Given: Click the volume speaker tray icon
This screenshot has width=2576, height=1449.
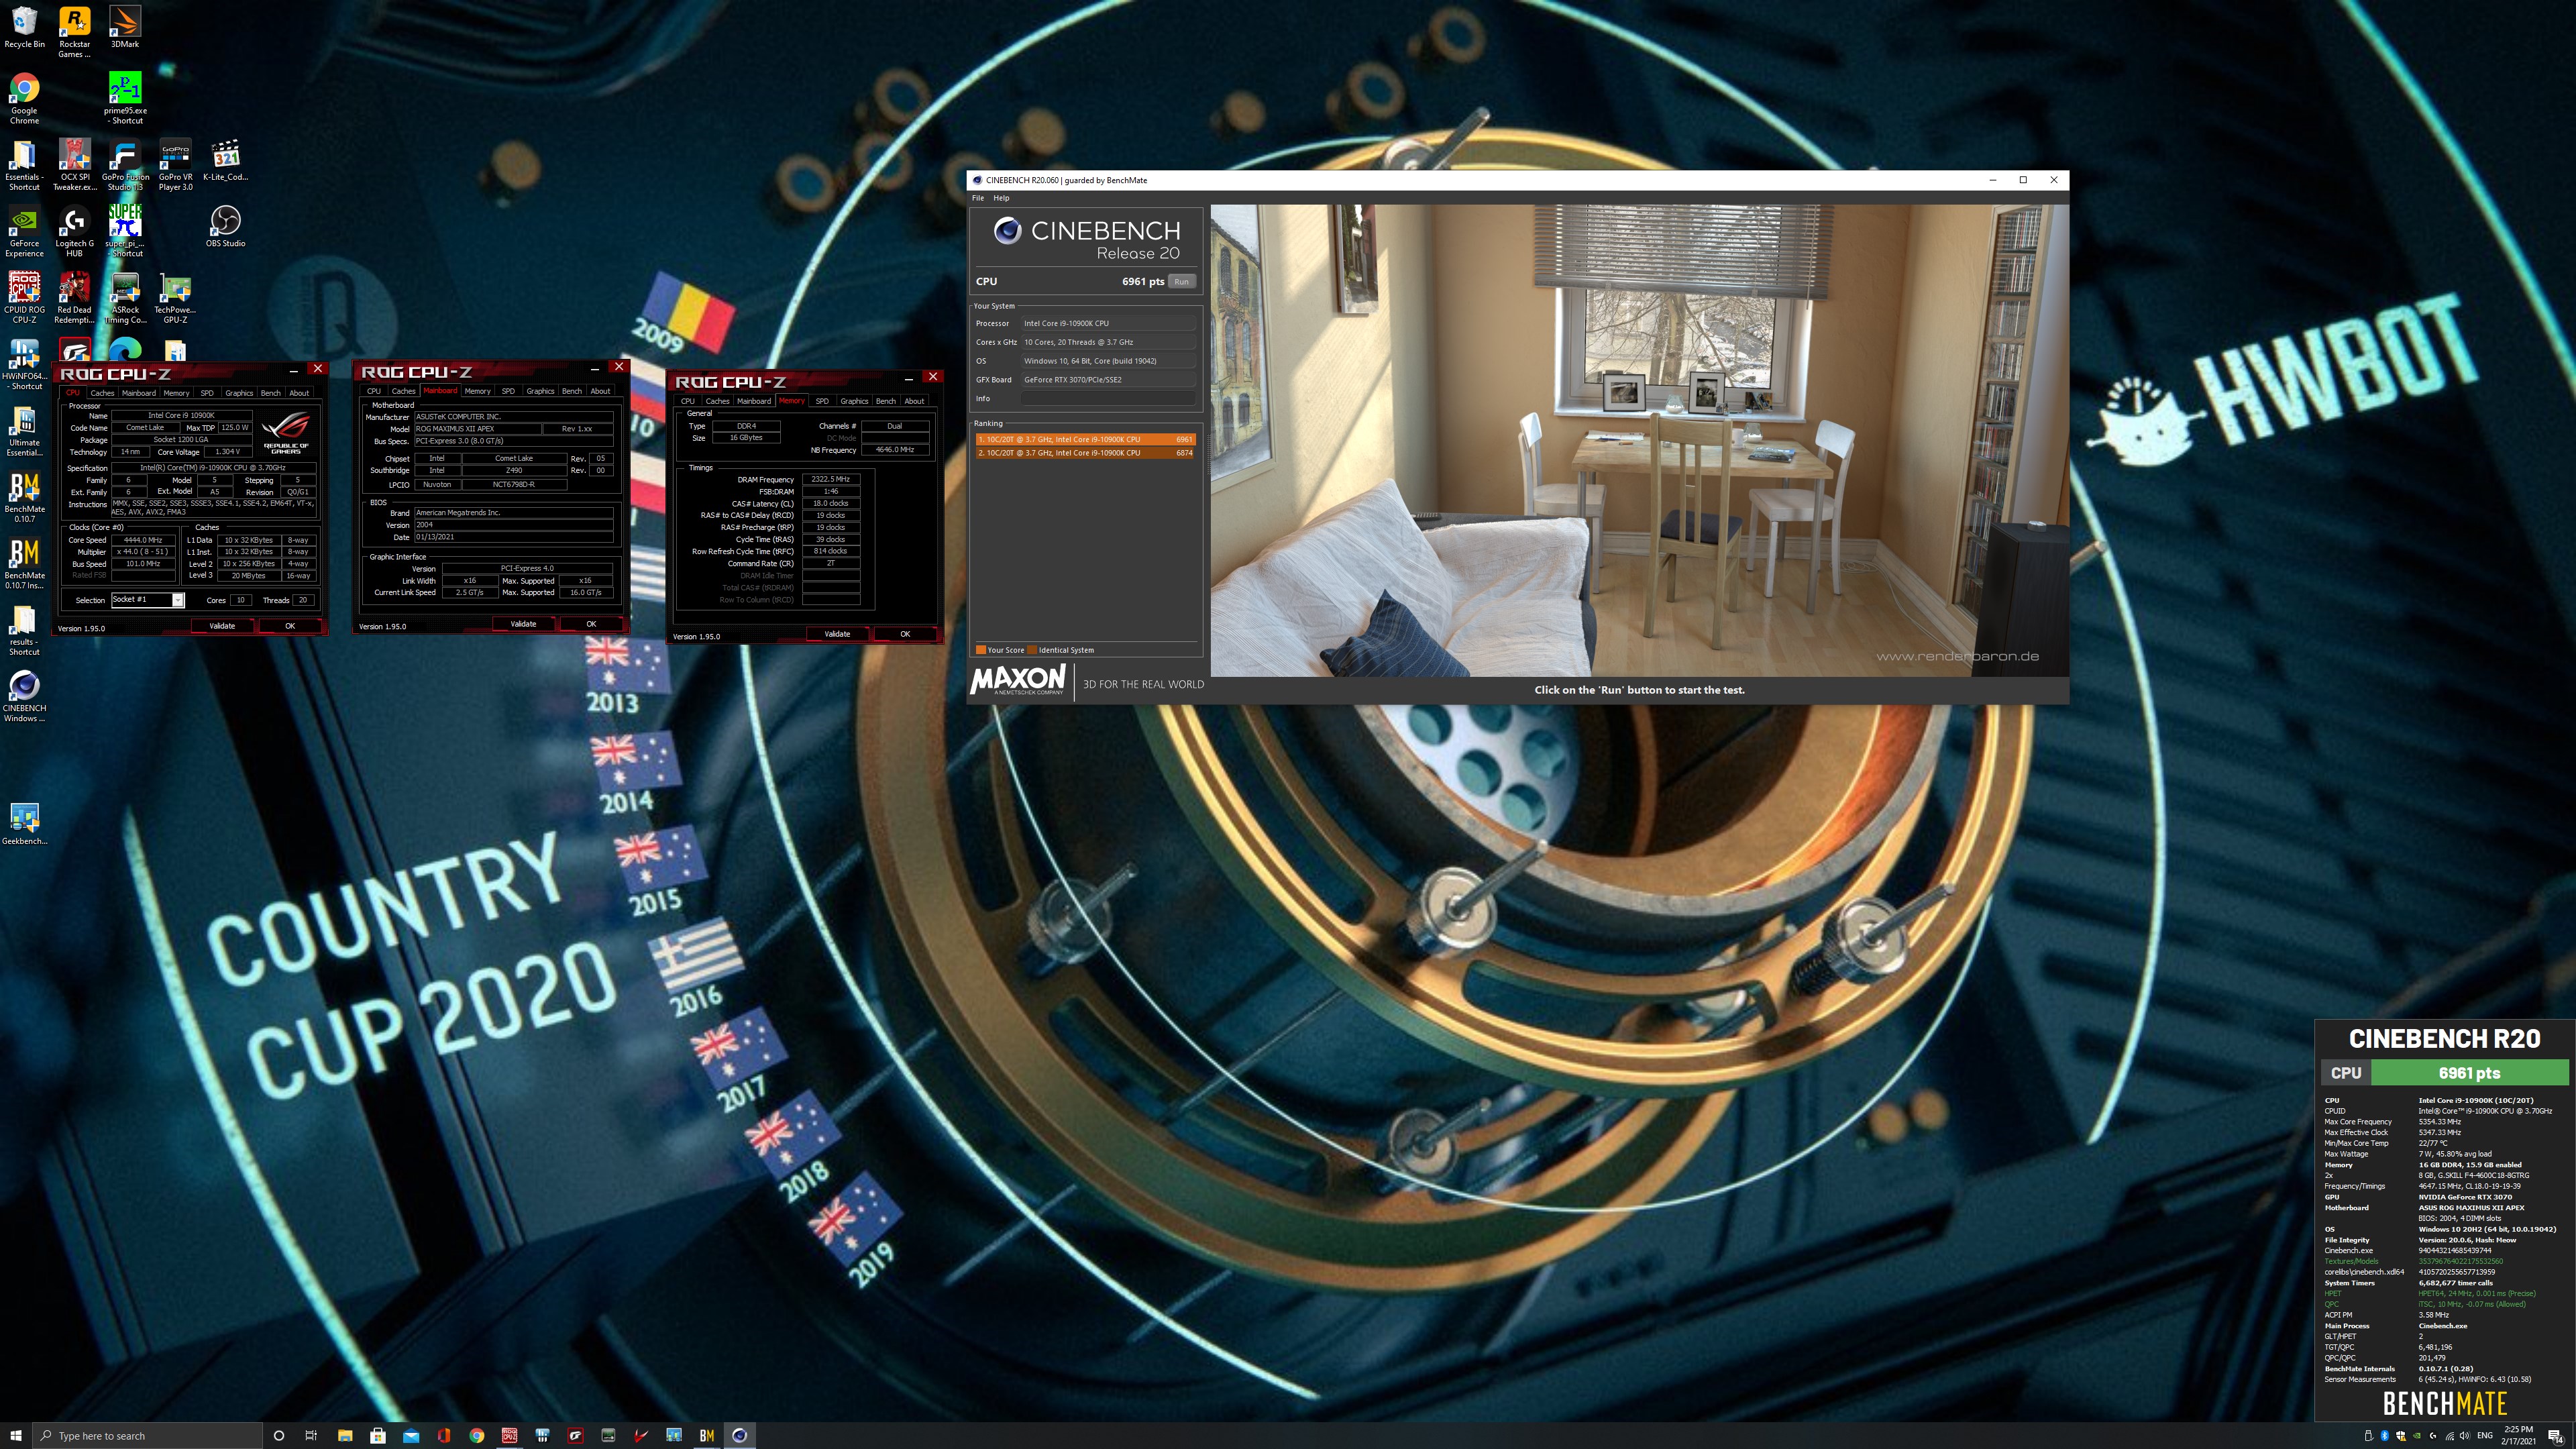Looking at the screenshot, I should (2464, 1436).
